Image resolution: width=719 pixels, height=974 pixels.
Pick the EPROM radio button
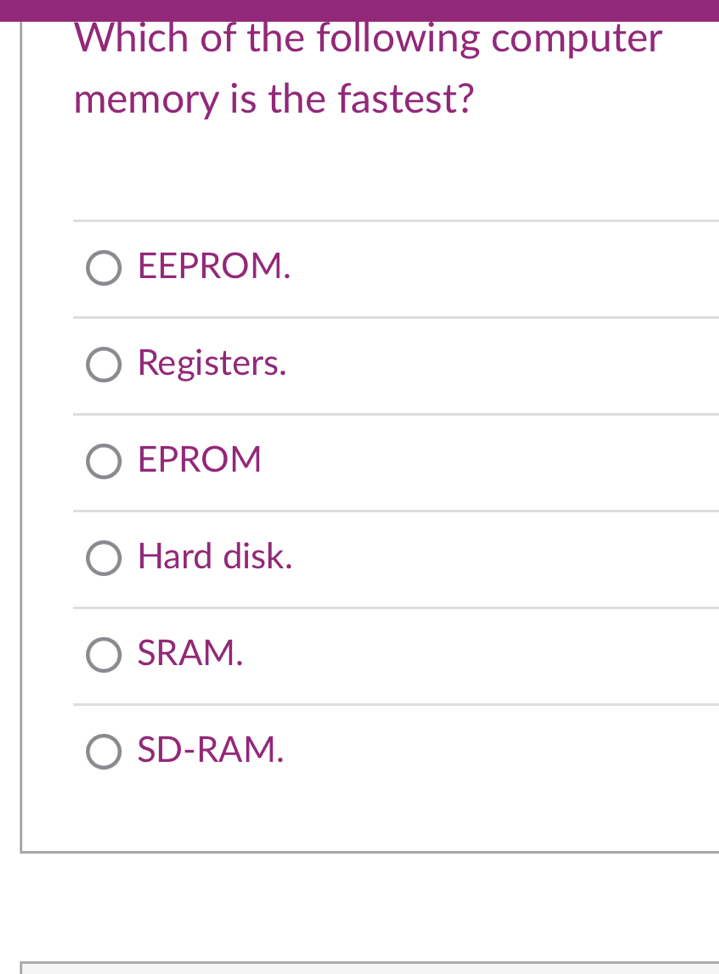click(x=104, y=461)
